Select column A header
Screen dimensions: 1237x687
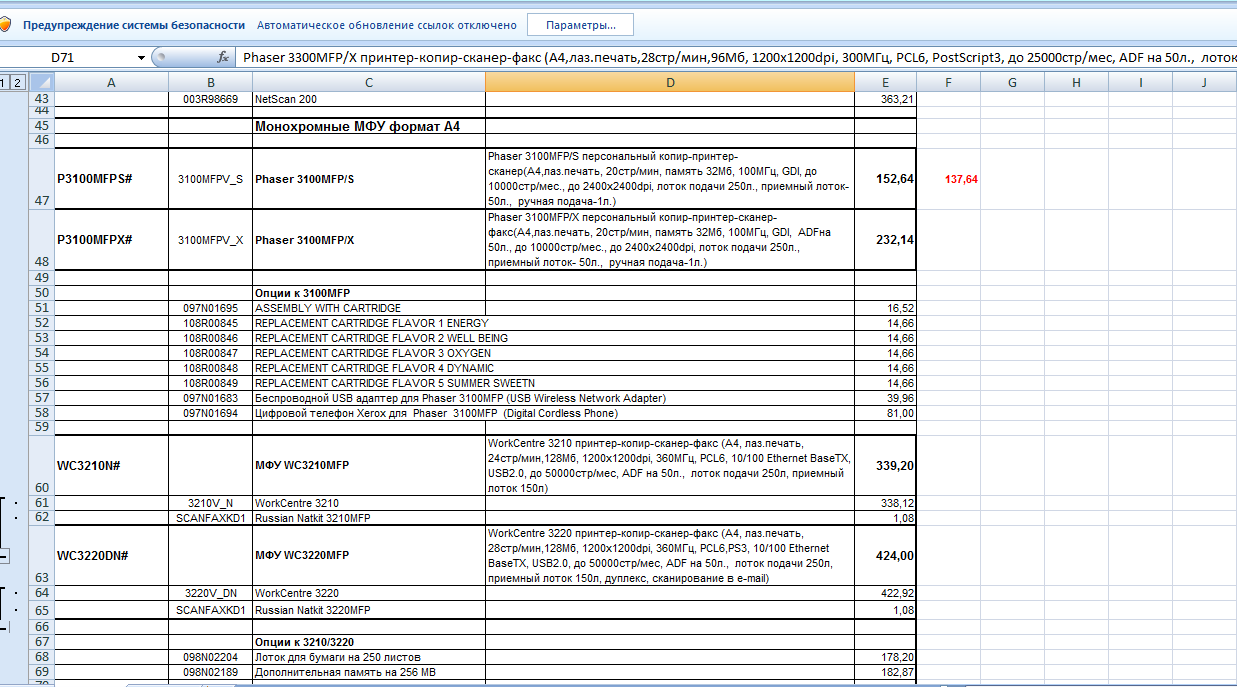coord(111,82)
